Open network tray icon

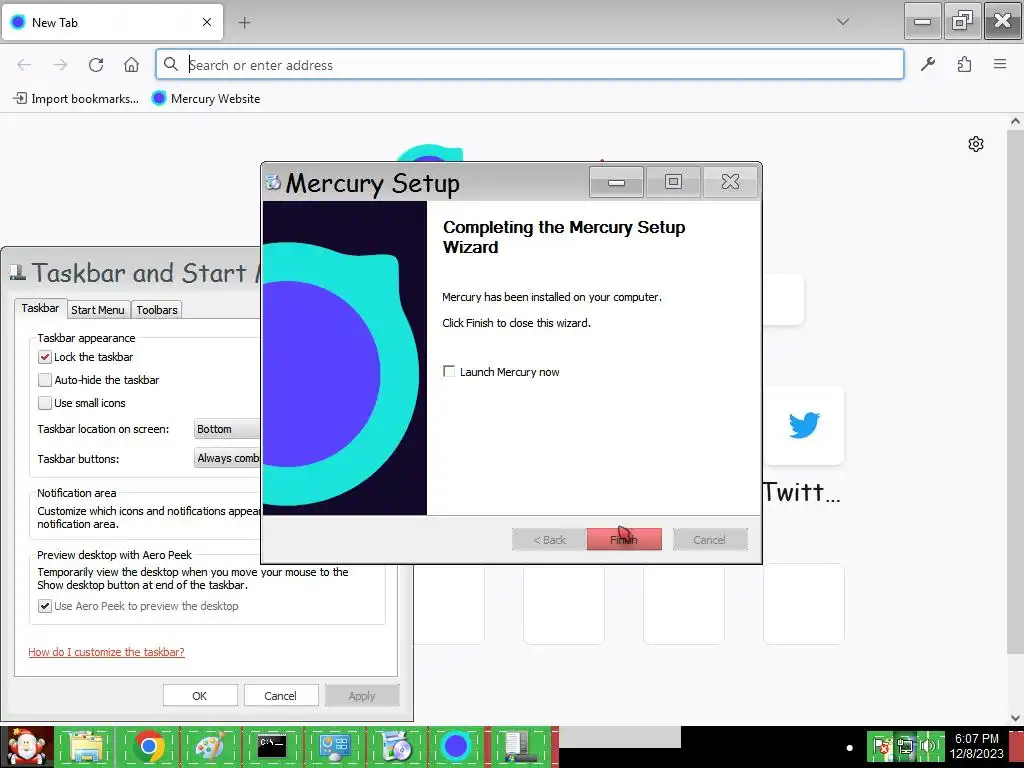[905, 746]
